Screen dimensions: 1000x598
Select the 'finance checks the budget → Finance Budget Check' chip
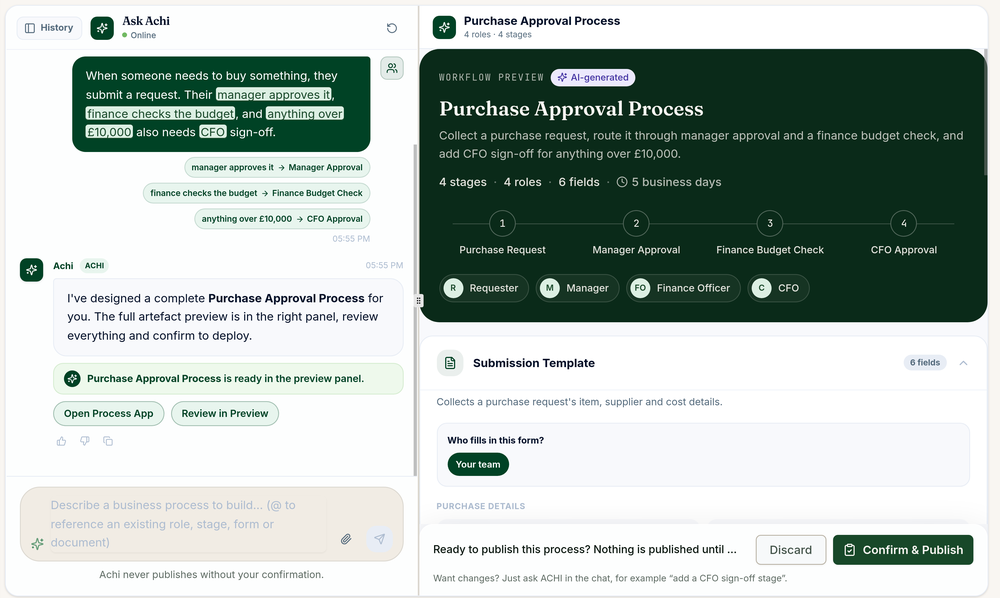[256, 193]
